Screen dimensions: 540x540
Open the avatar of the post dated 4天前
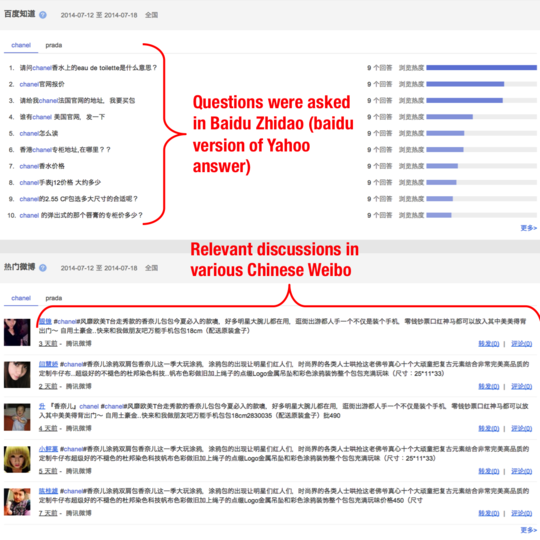[17, 417]
